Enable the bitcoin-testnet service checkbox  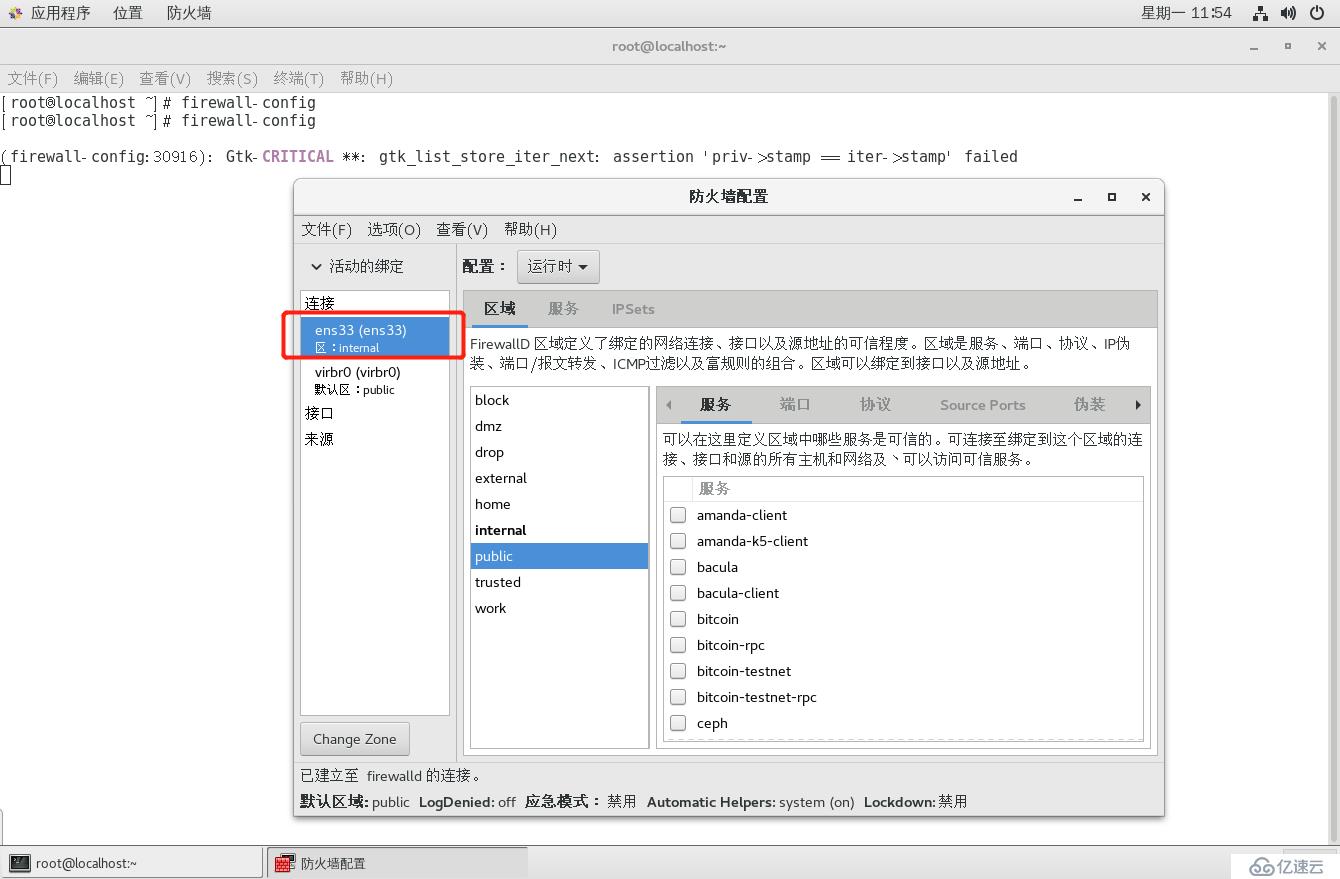[678, 671]
